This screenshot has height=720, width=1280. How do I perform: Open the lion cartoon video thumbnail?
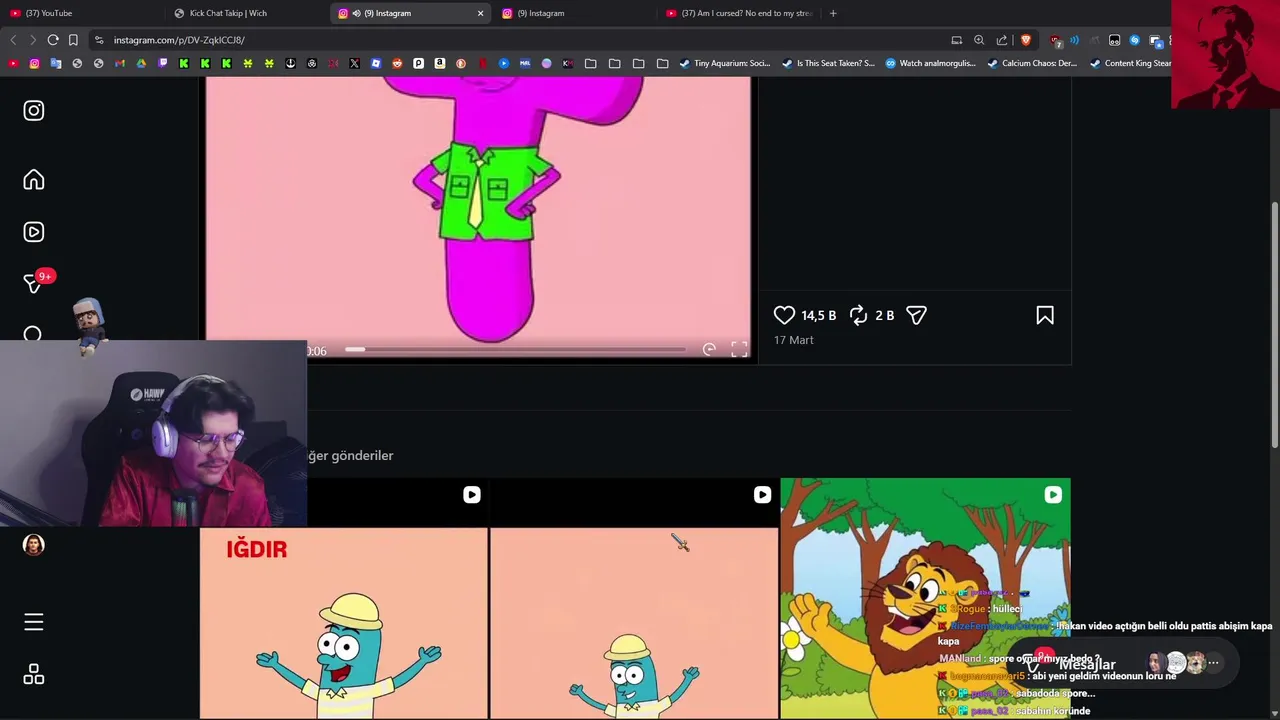(925, 600)
